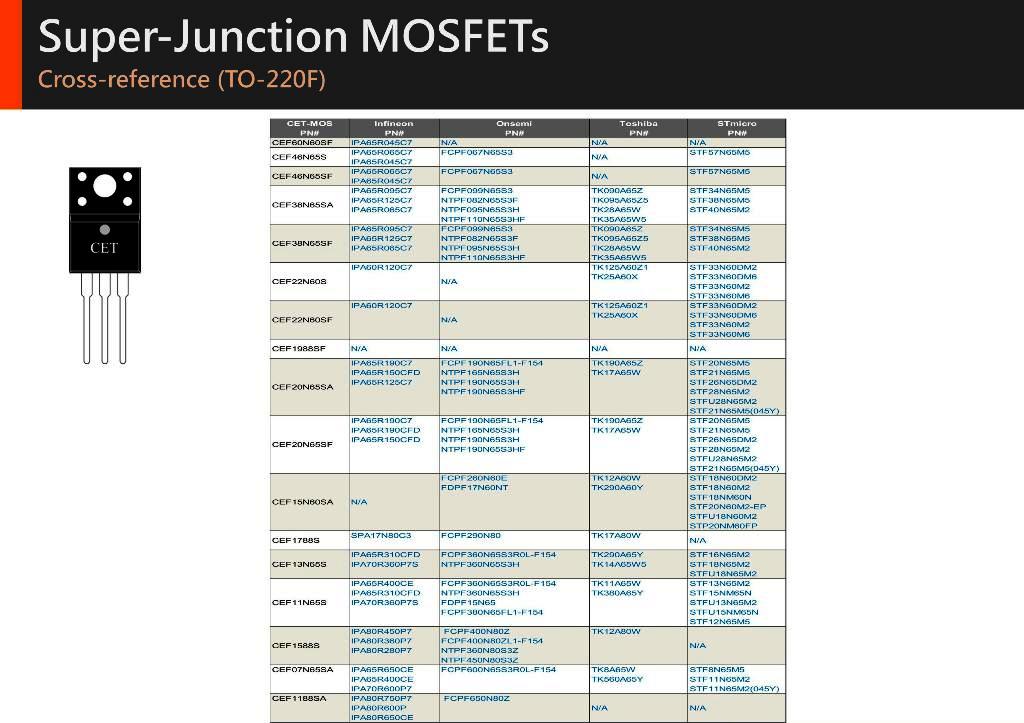Click the Super-Junction MOSFETs title
The width and height of the screenshot is (1024, 723).
[293, 37]
